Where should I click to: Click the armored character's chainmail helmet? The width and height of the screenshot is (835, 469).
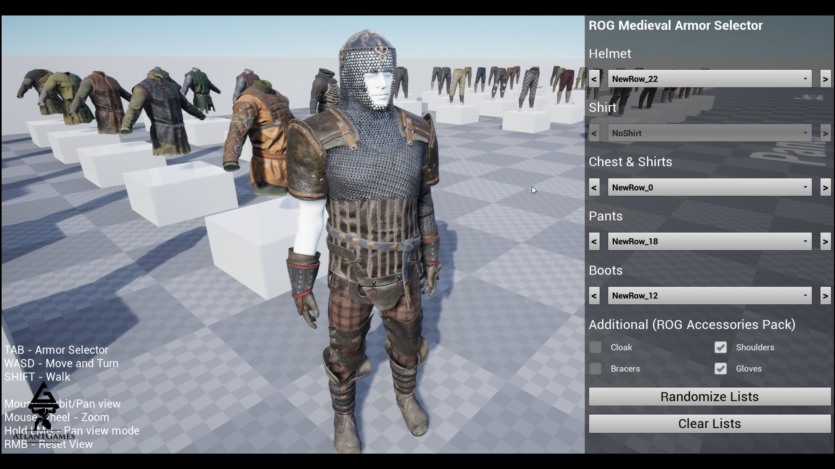(x=368, y=69)
